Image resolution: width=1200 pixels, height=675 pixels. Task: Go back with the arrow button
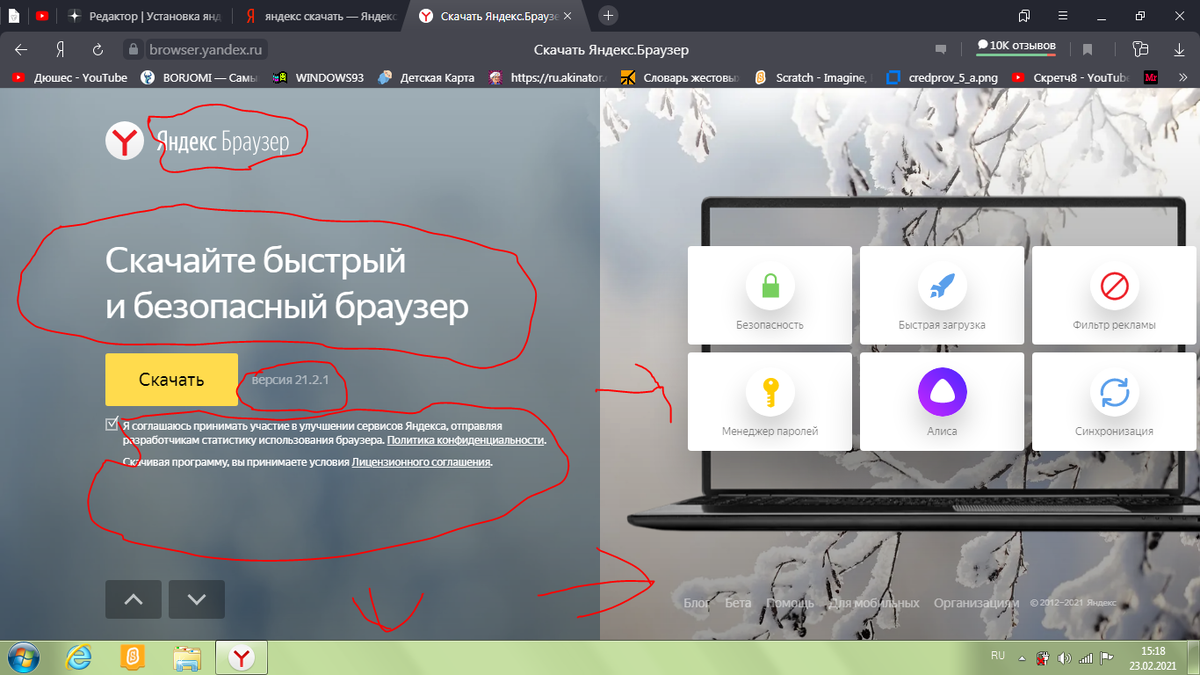[x=21, y=49]
